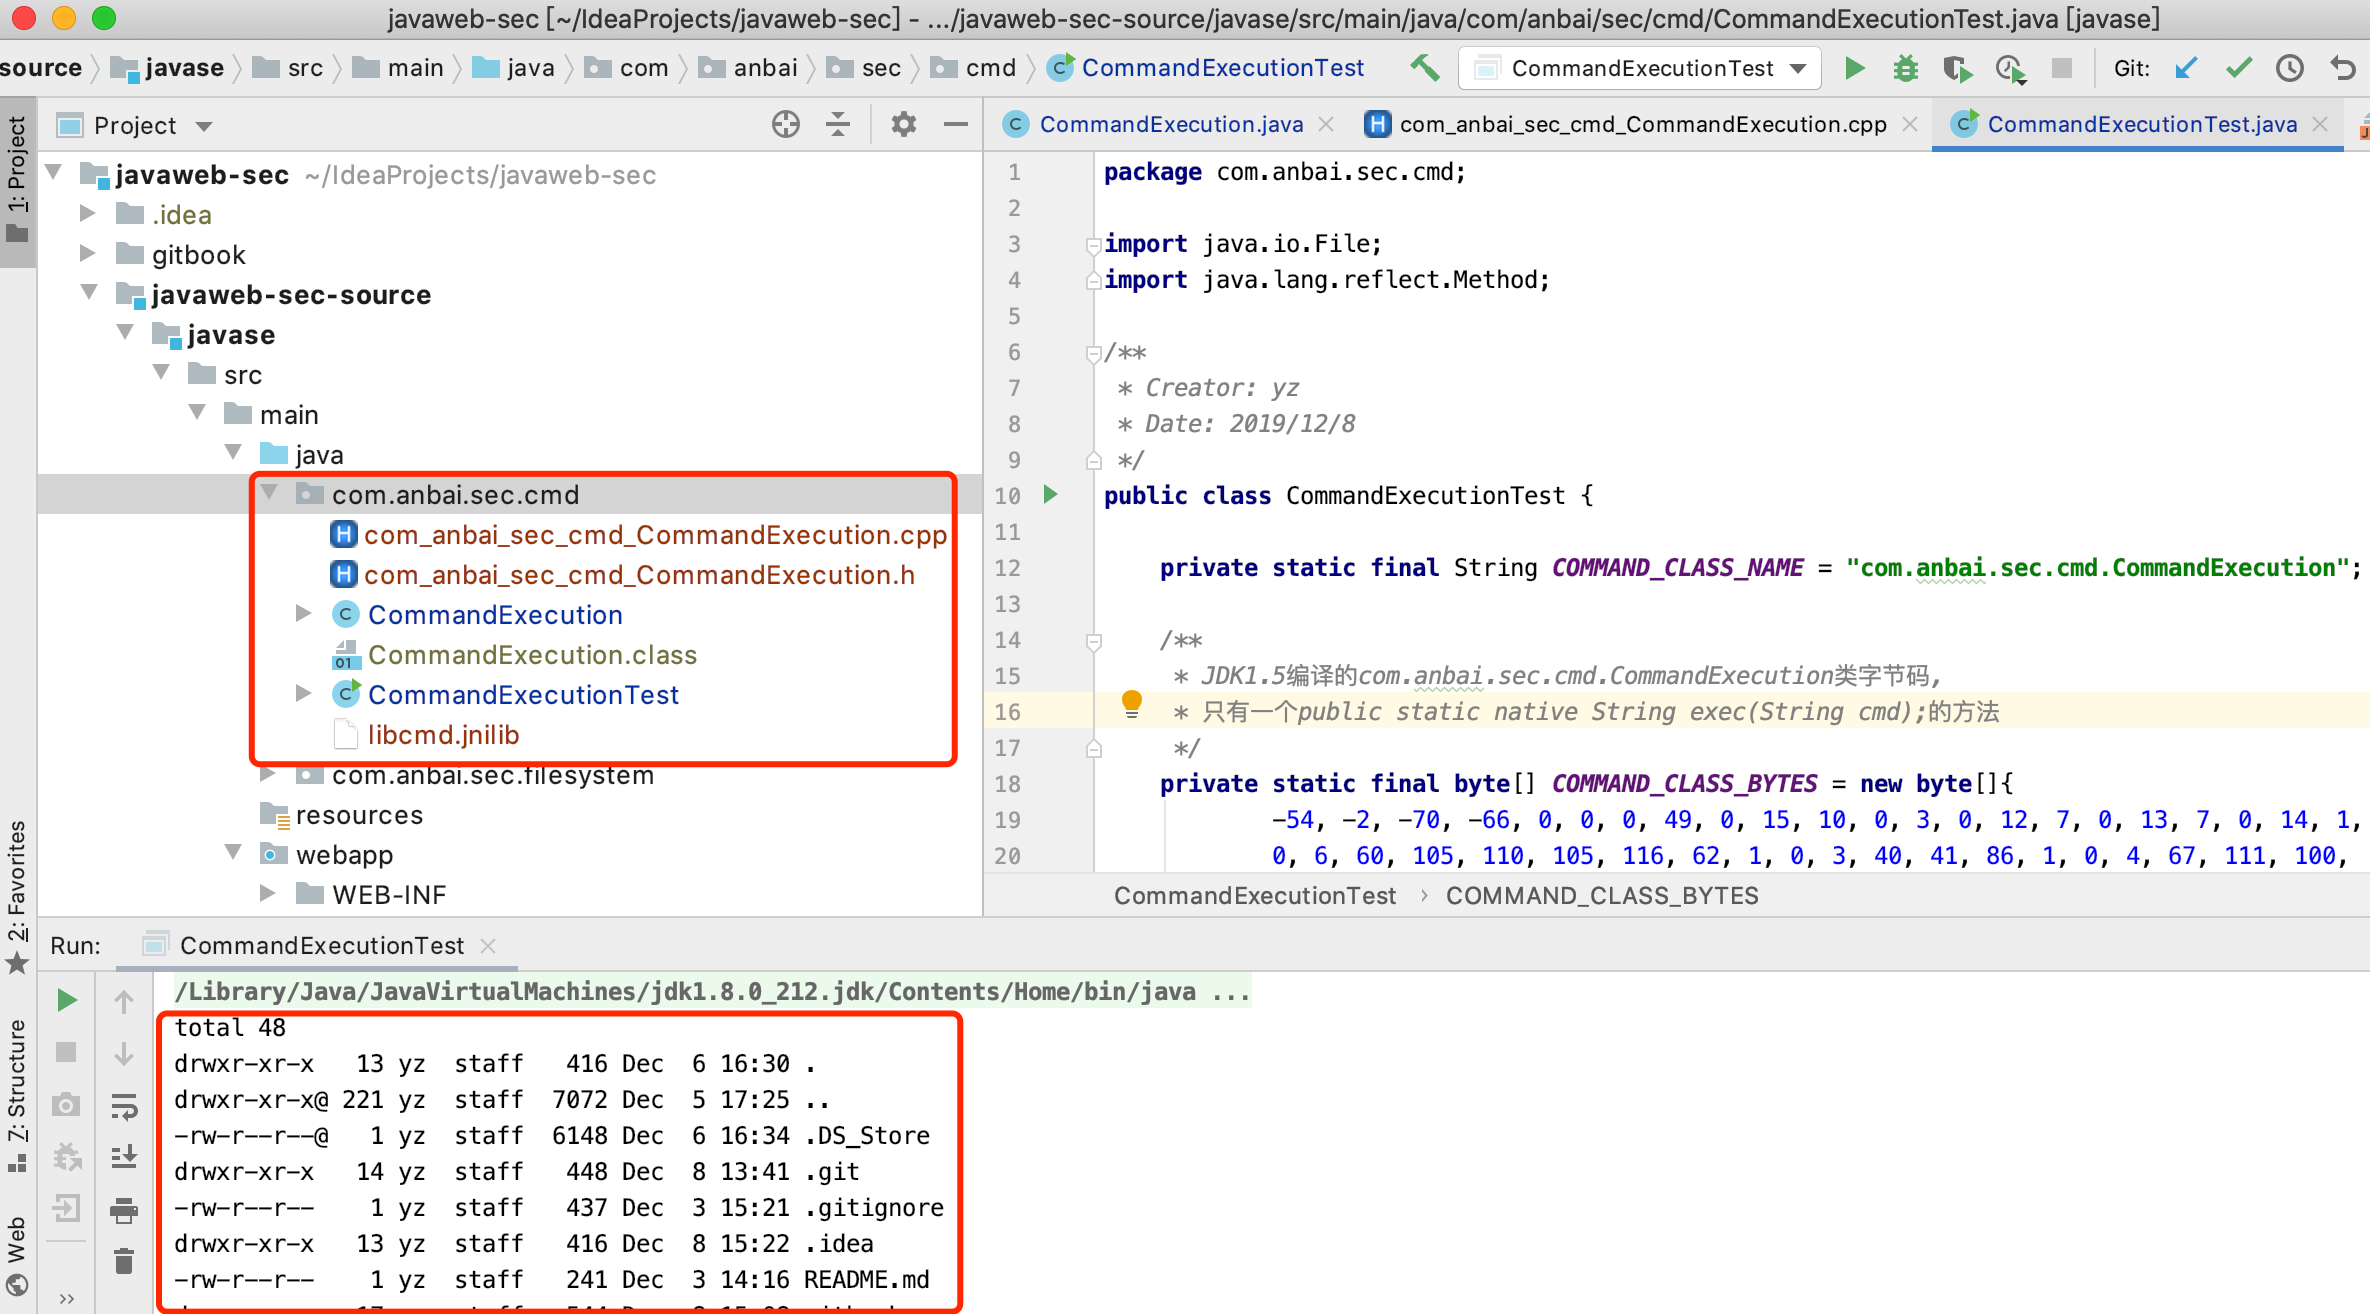The width and height of the screenshot is (2370, 1314).
Task: Expand the gitbook folder
Action: [88, 254]
